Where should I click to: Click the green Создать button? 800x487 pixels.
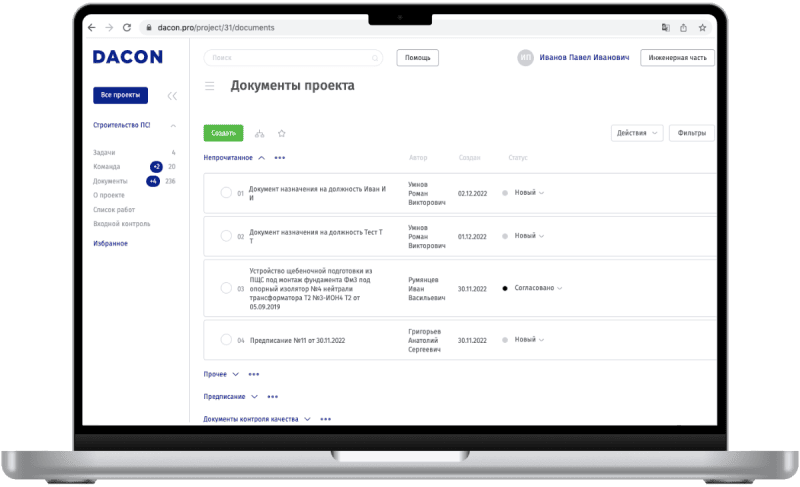point(223,133)
